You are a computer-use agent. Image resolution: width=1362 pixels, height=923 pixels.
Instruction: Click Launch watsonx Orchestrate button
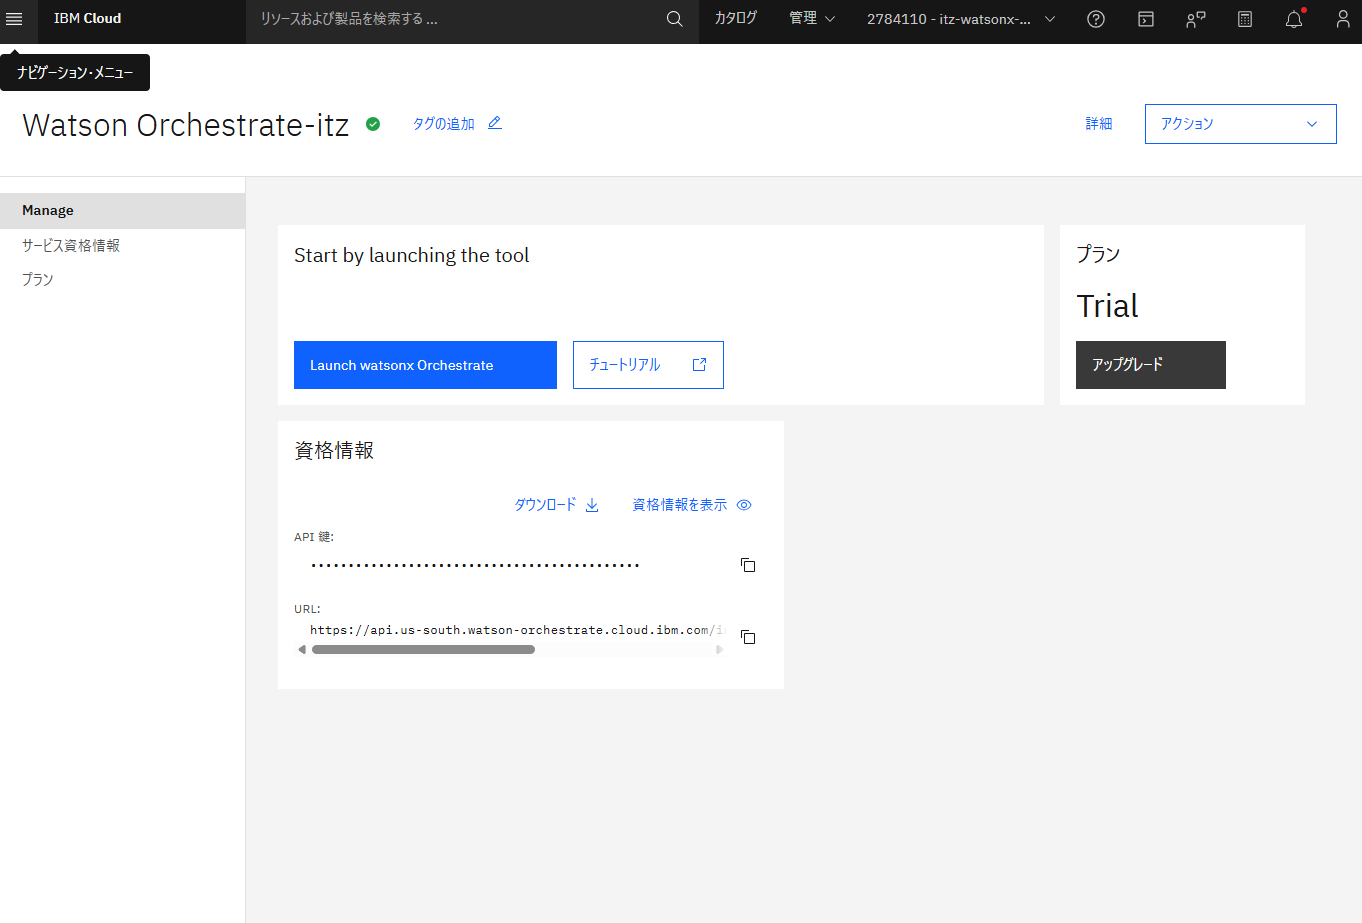[x=425, y=365]
